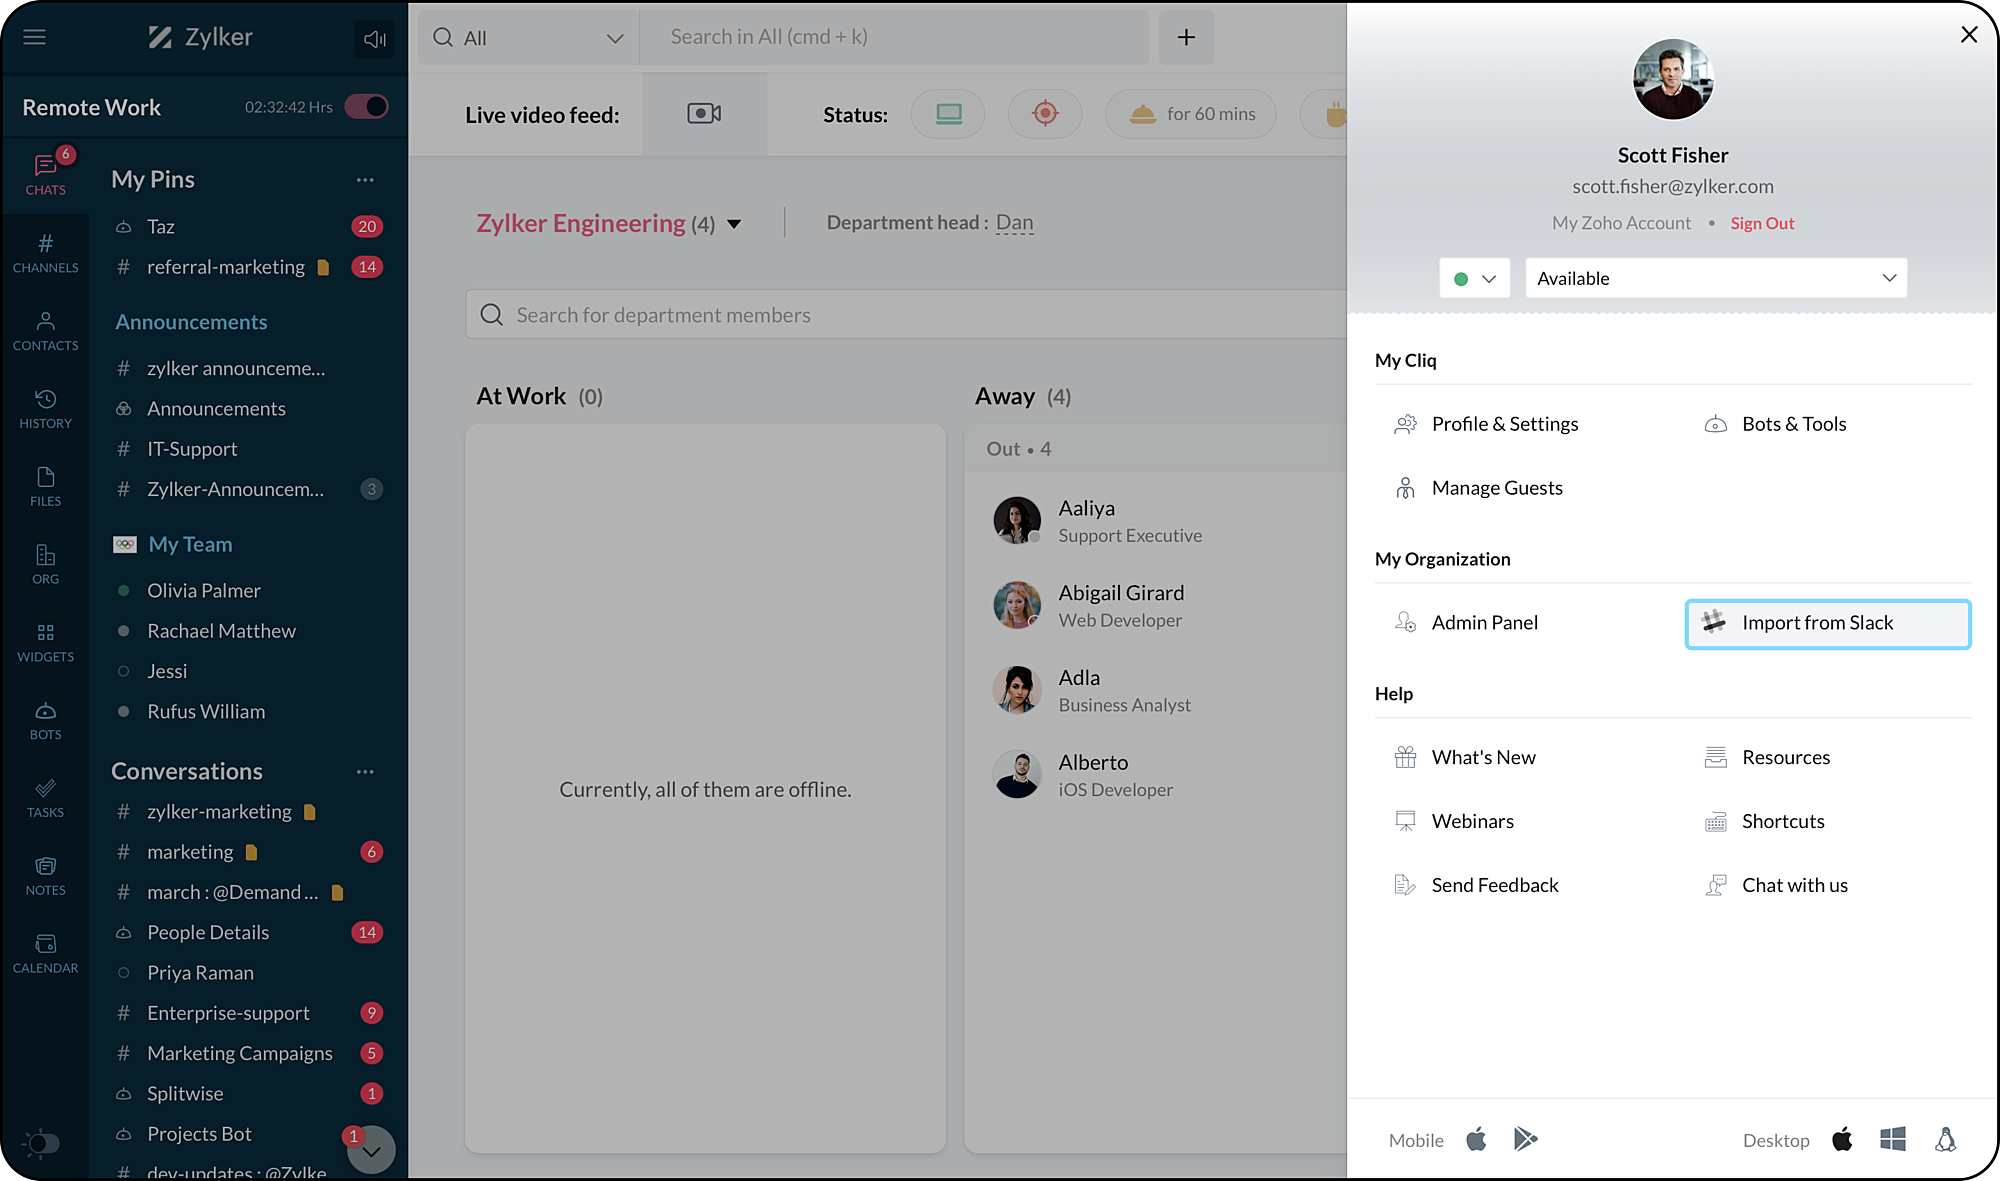Expand the Zylker Engineering department dropdown

(x=734, y=224)
